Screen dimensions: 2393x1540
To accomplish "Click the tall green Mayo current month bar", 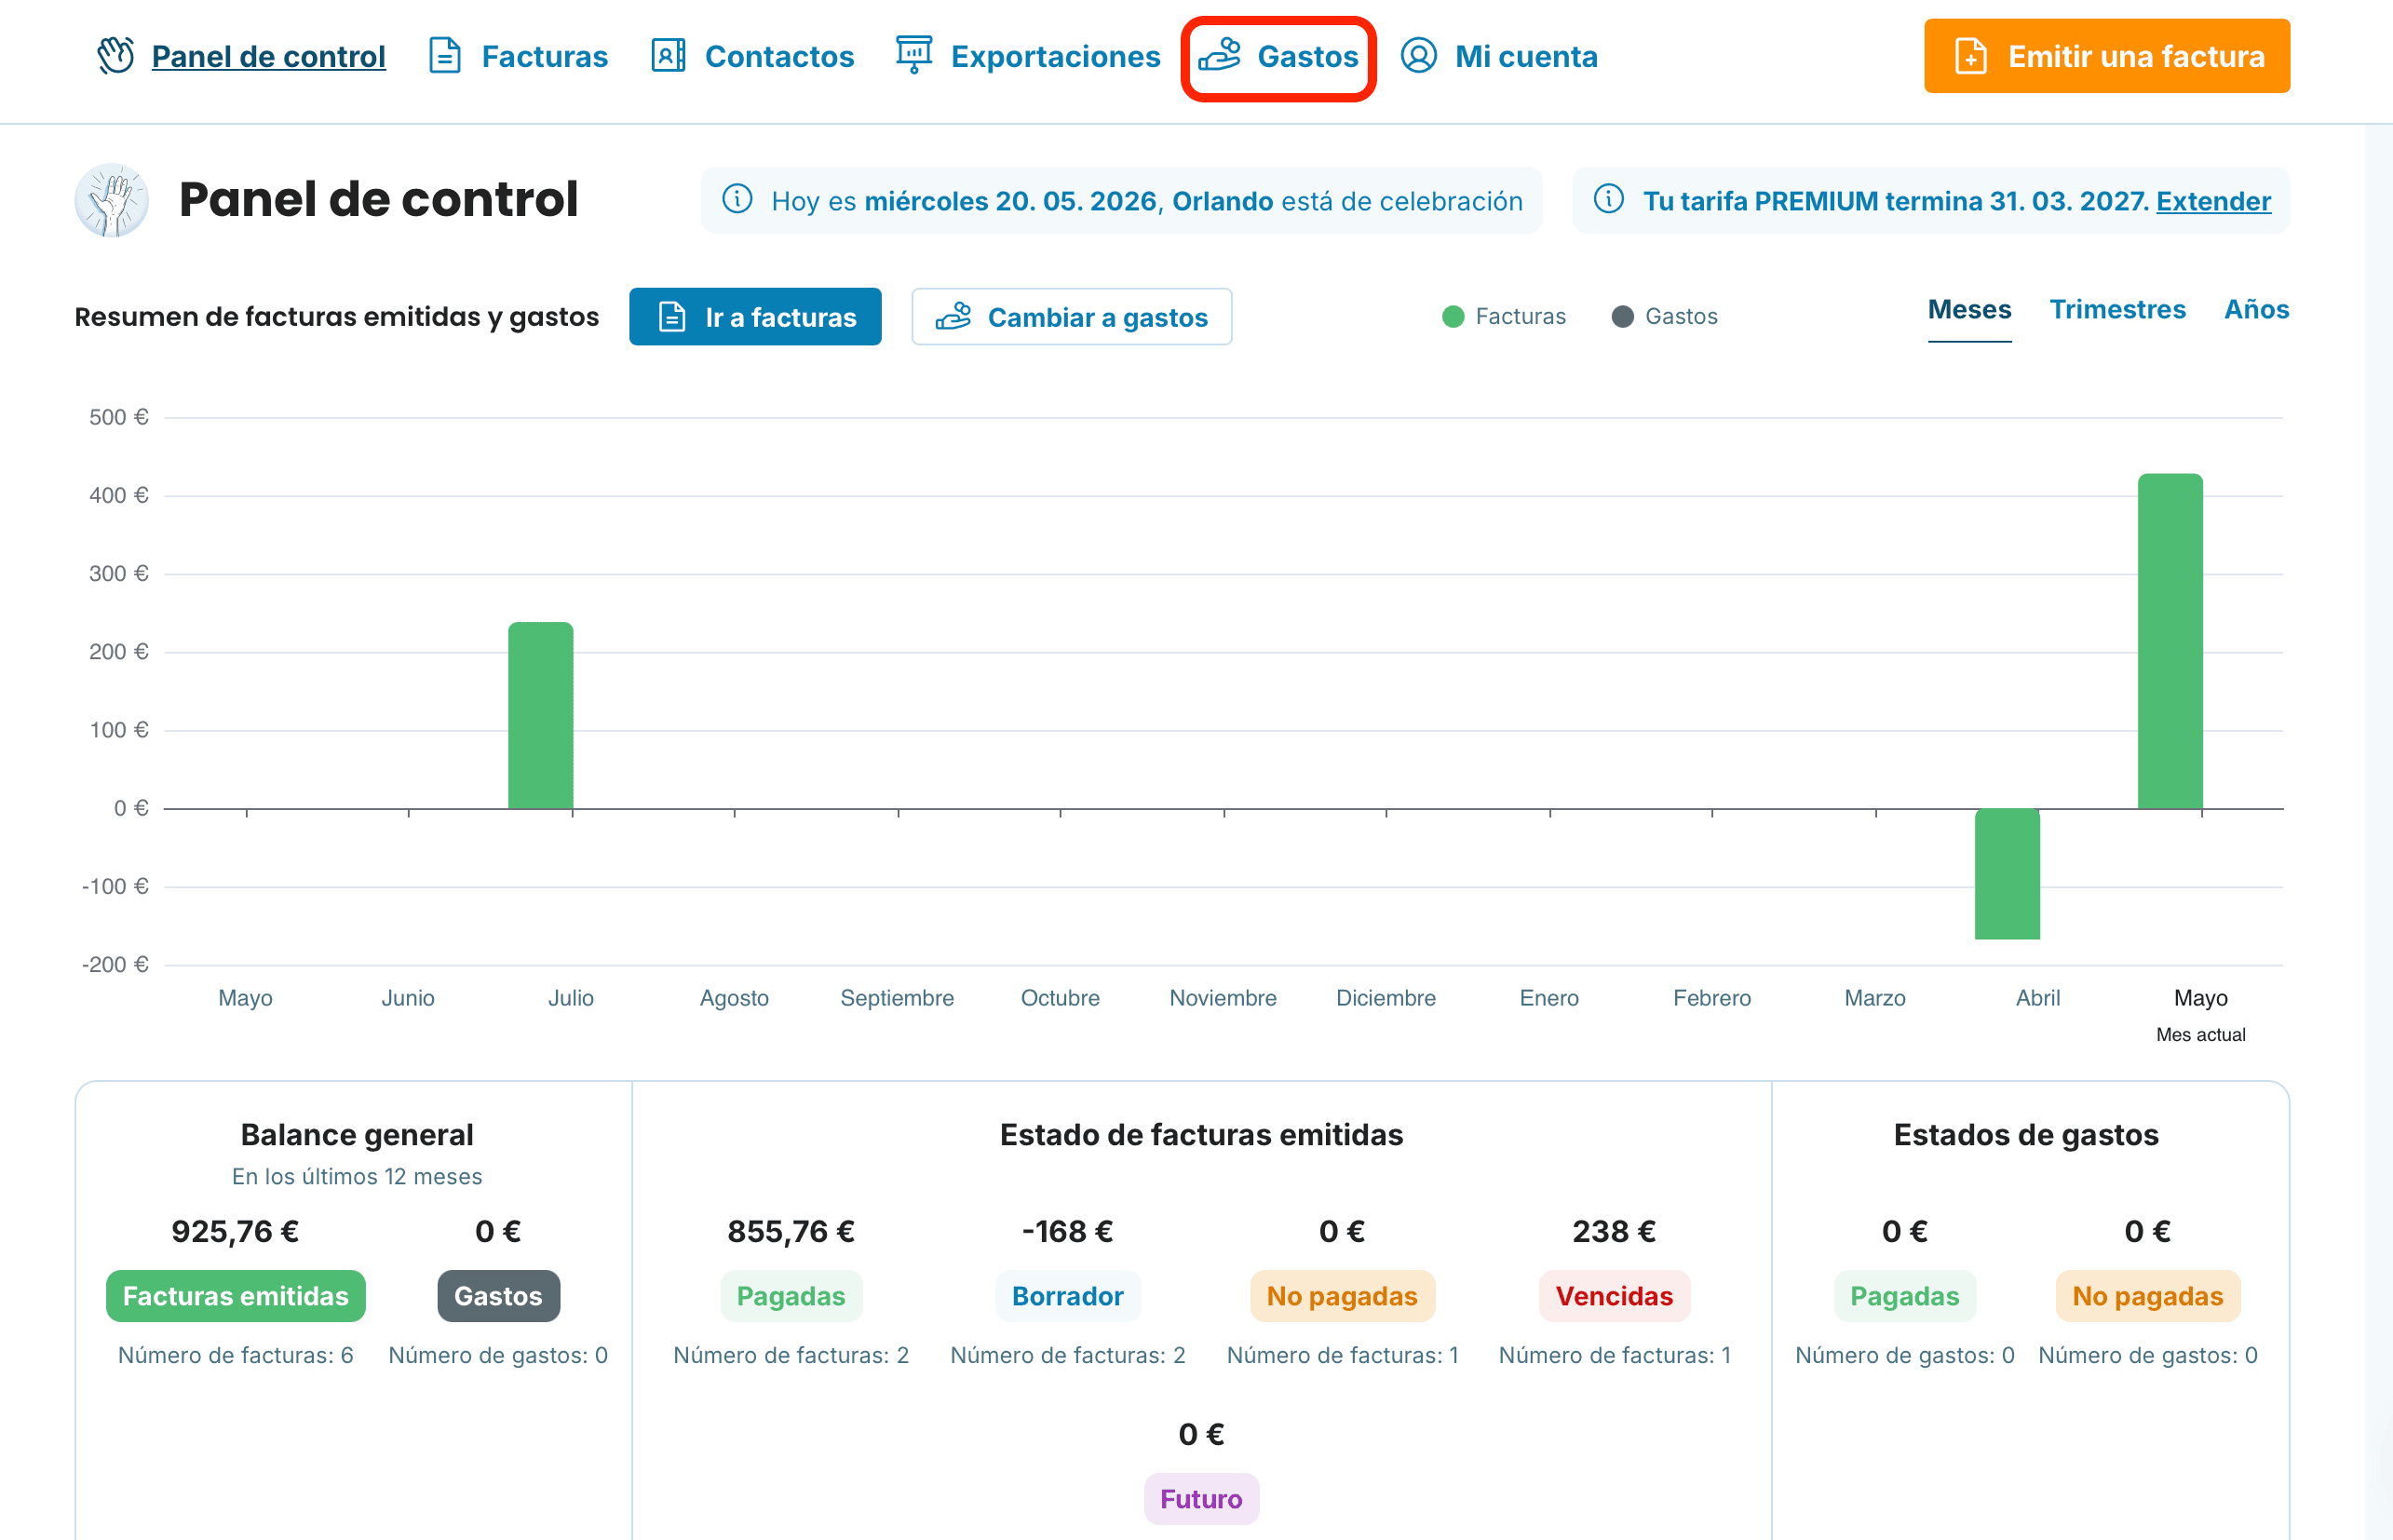I will pos(2169,640).
